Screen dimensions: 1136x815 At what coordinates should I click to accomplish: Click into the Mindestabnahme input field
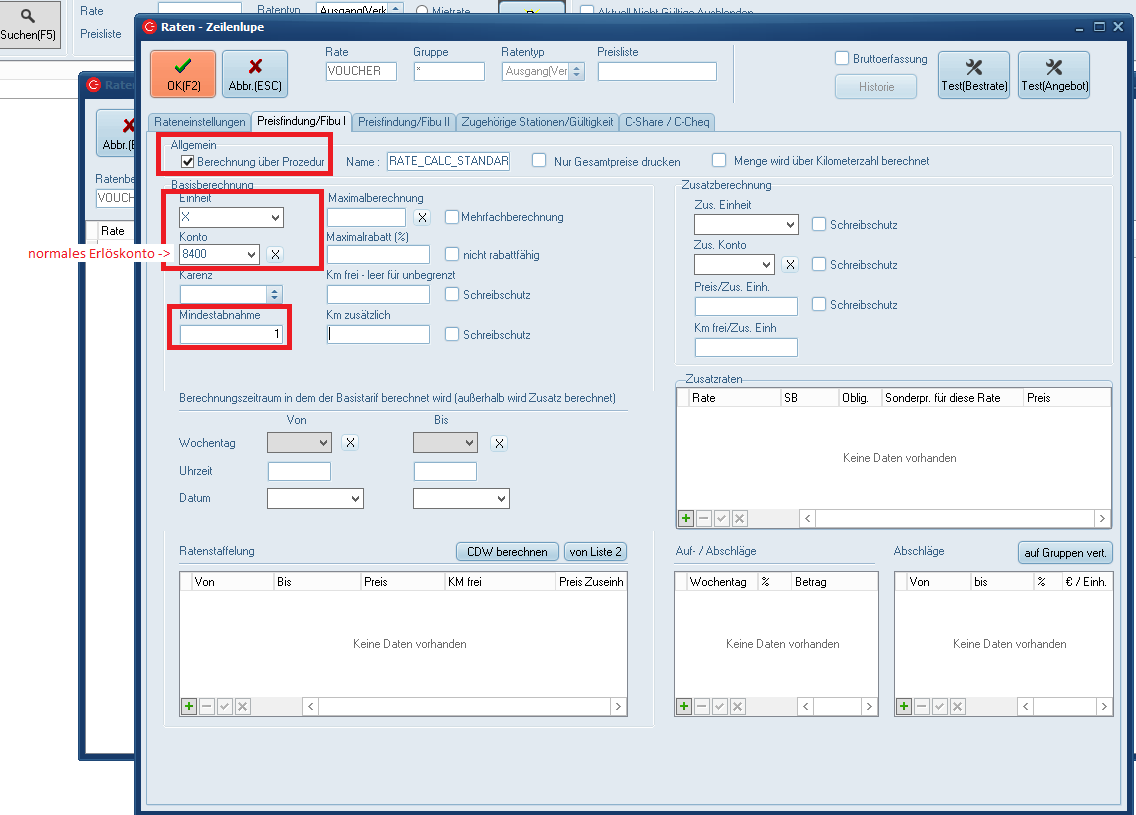click(x=232, y=334)
